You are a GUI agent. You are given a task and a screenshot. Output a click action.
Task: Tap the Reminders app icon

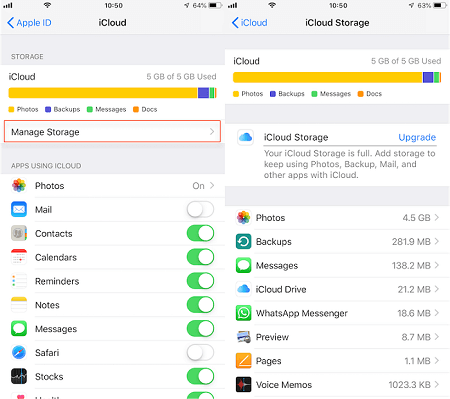pyautogui.click(x=19, y=281)
